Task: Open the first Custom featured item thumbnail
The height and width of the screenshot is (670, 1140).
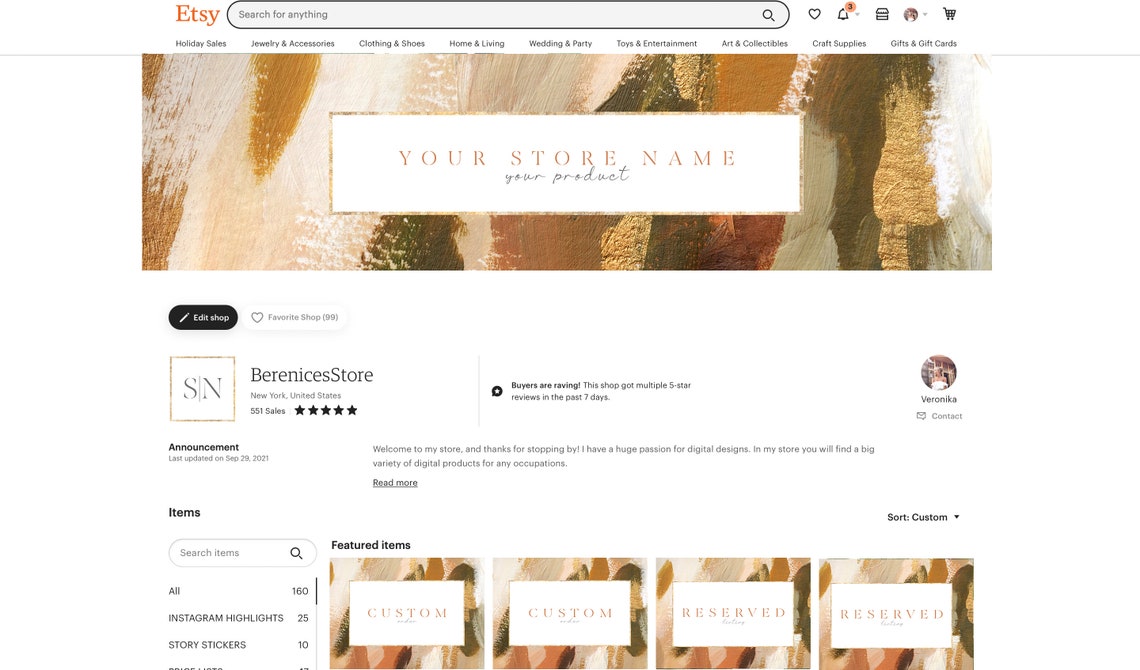Action: (407, 612)
